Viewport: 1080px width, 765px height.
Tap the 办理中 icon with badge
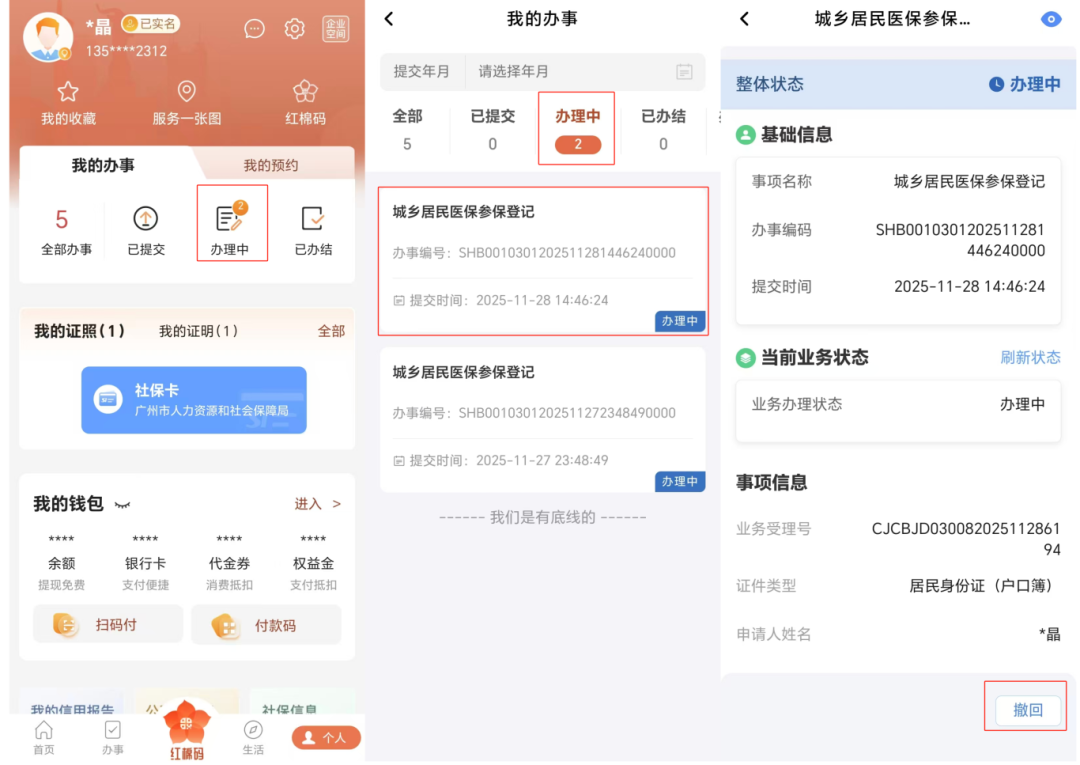(x=231, y=219)
